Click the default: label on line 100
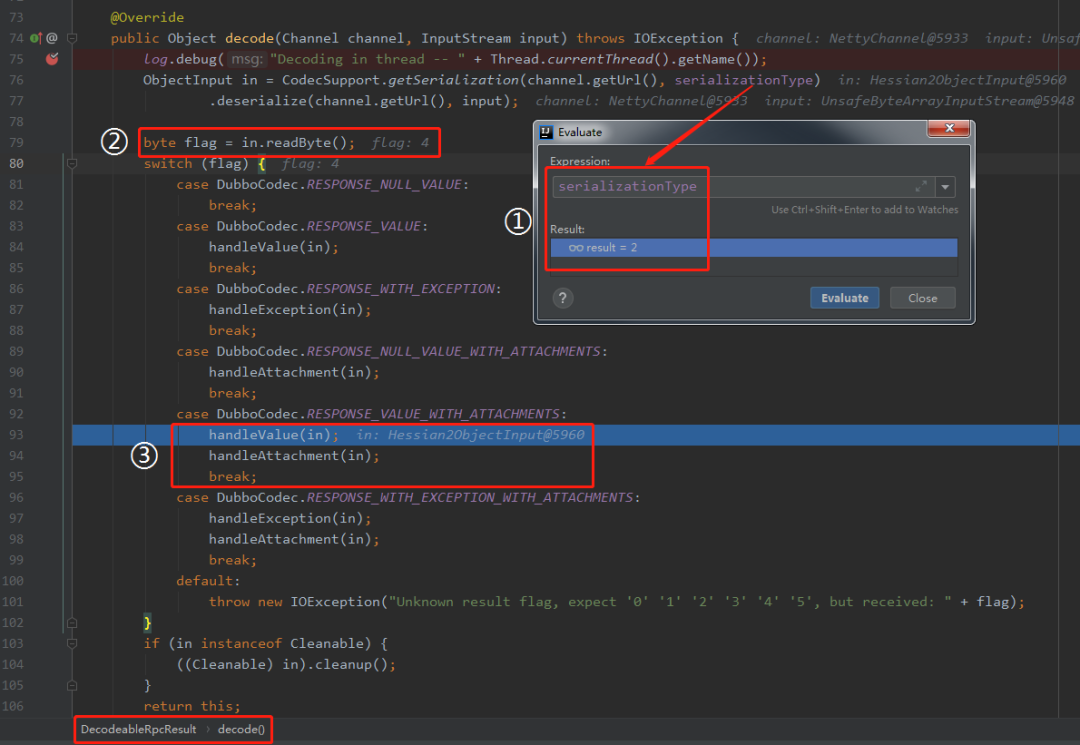1080x745 pixels. [x=209, y=581]
